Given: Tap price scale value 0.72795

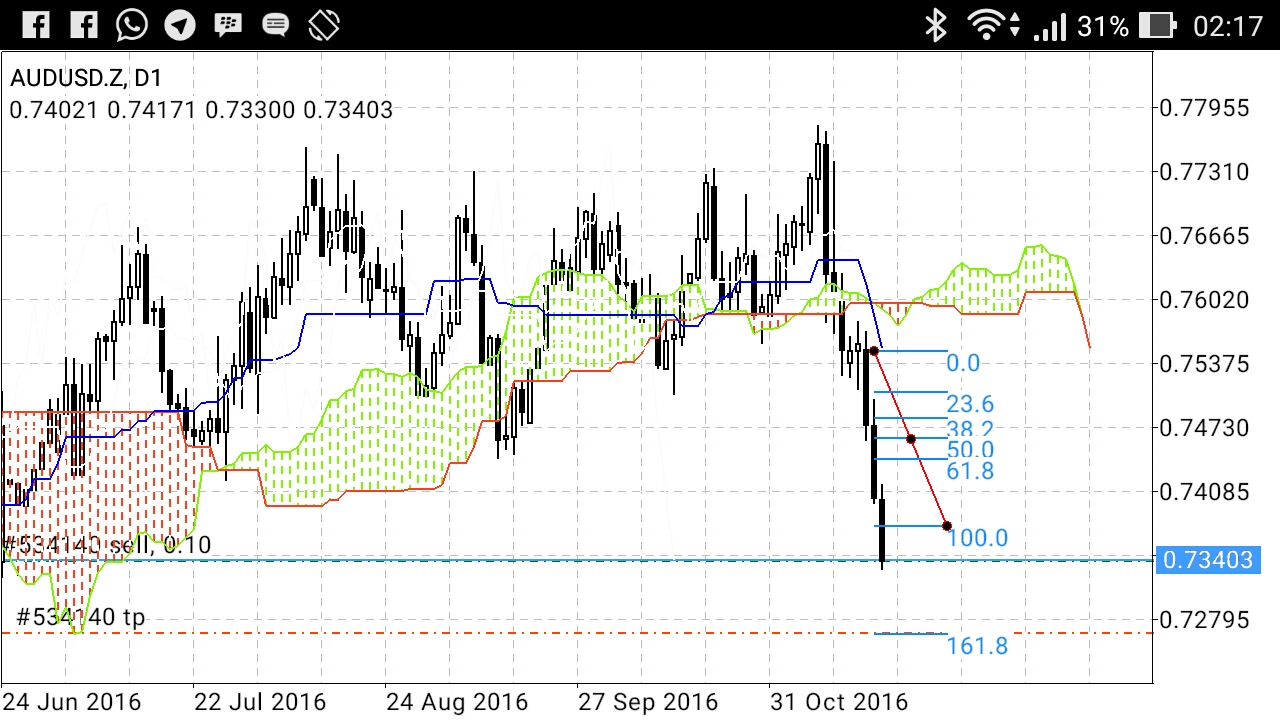Looking at the screenshot, I should (1204, 620).
